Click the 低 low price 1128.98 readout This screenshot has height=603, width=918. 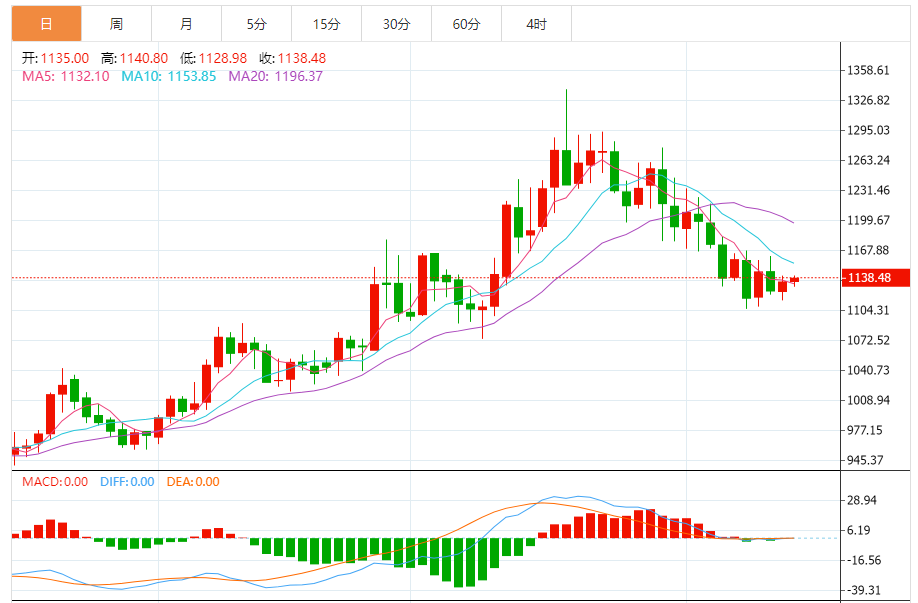pos(213,58)
